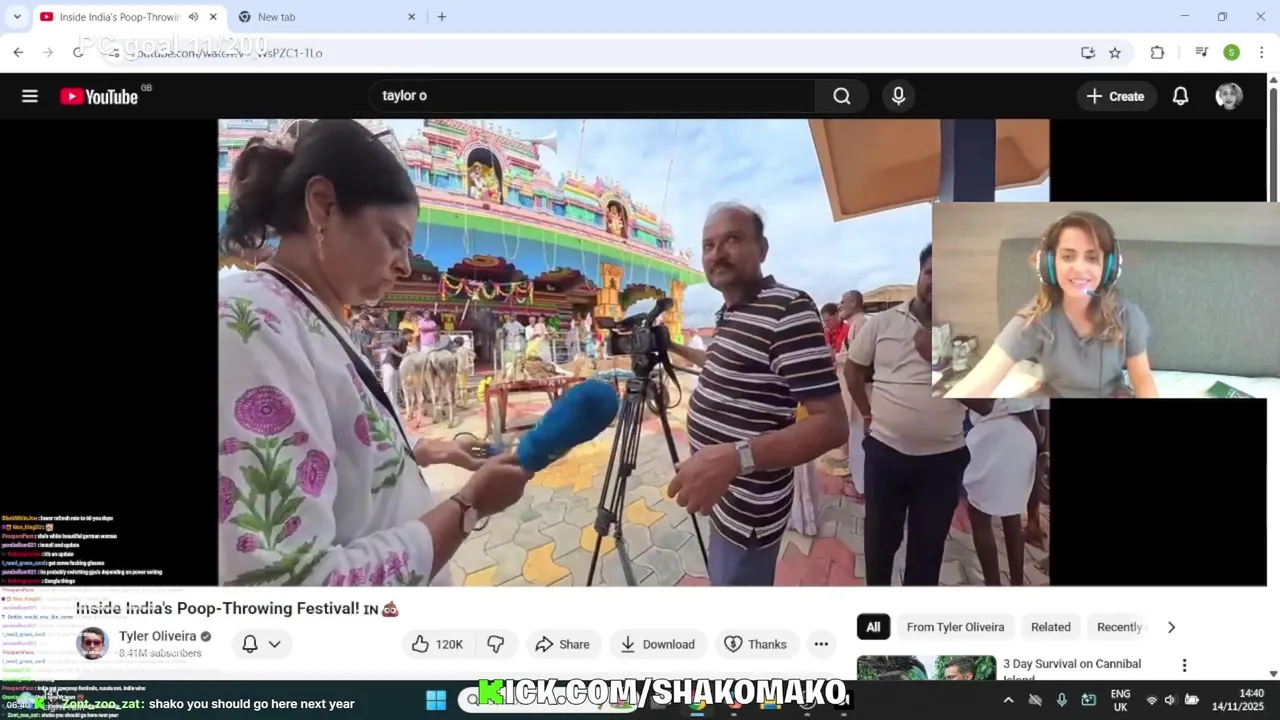Open Chrome three-dot menu

[1261, 52]
